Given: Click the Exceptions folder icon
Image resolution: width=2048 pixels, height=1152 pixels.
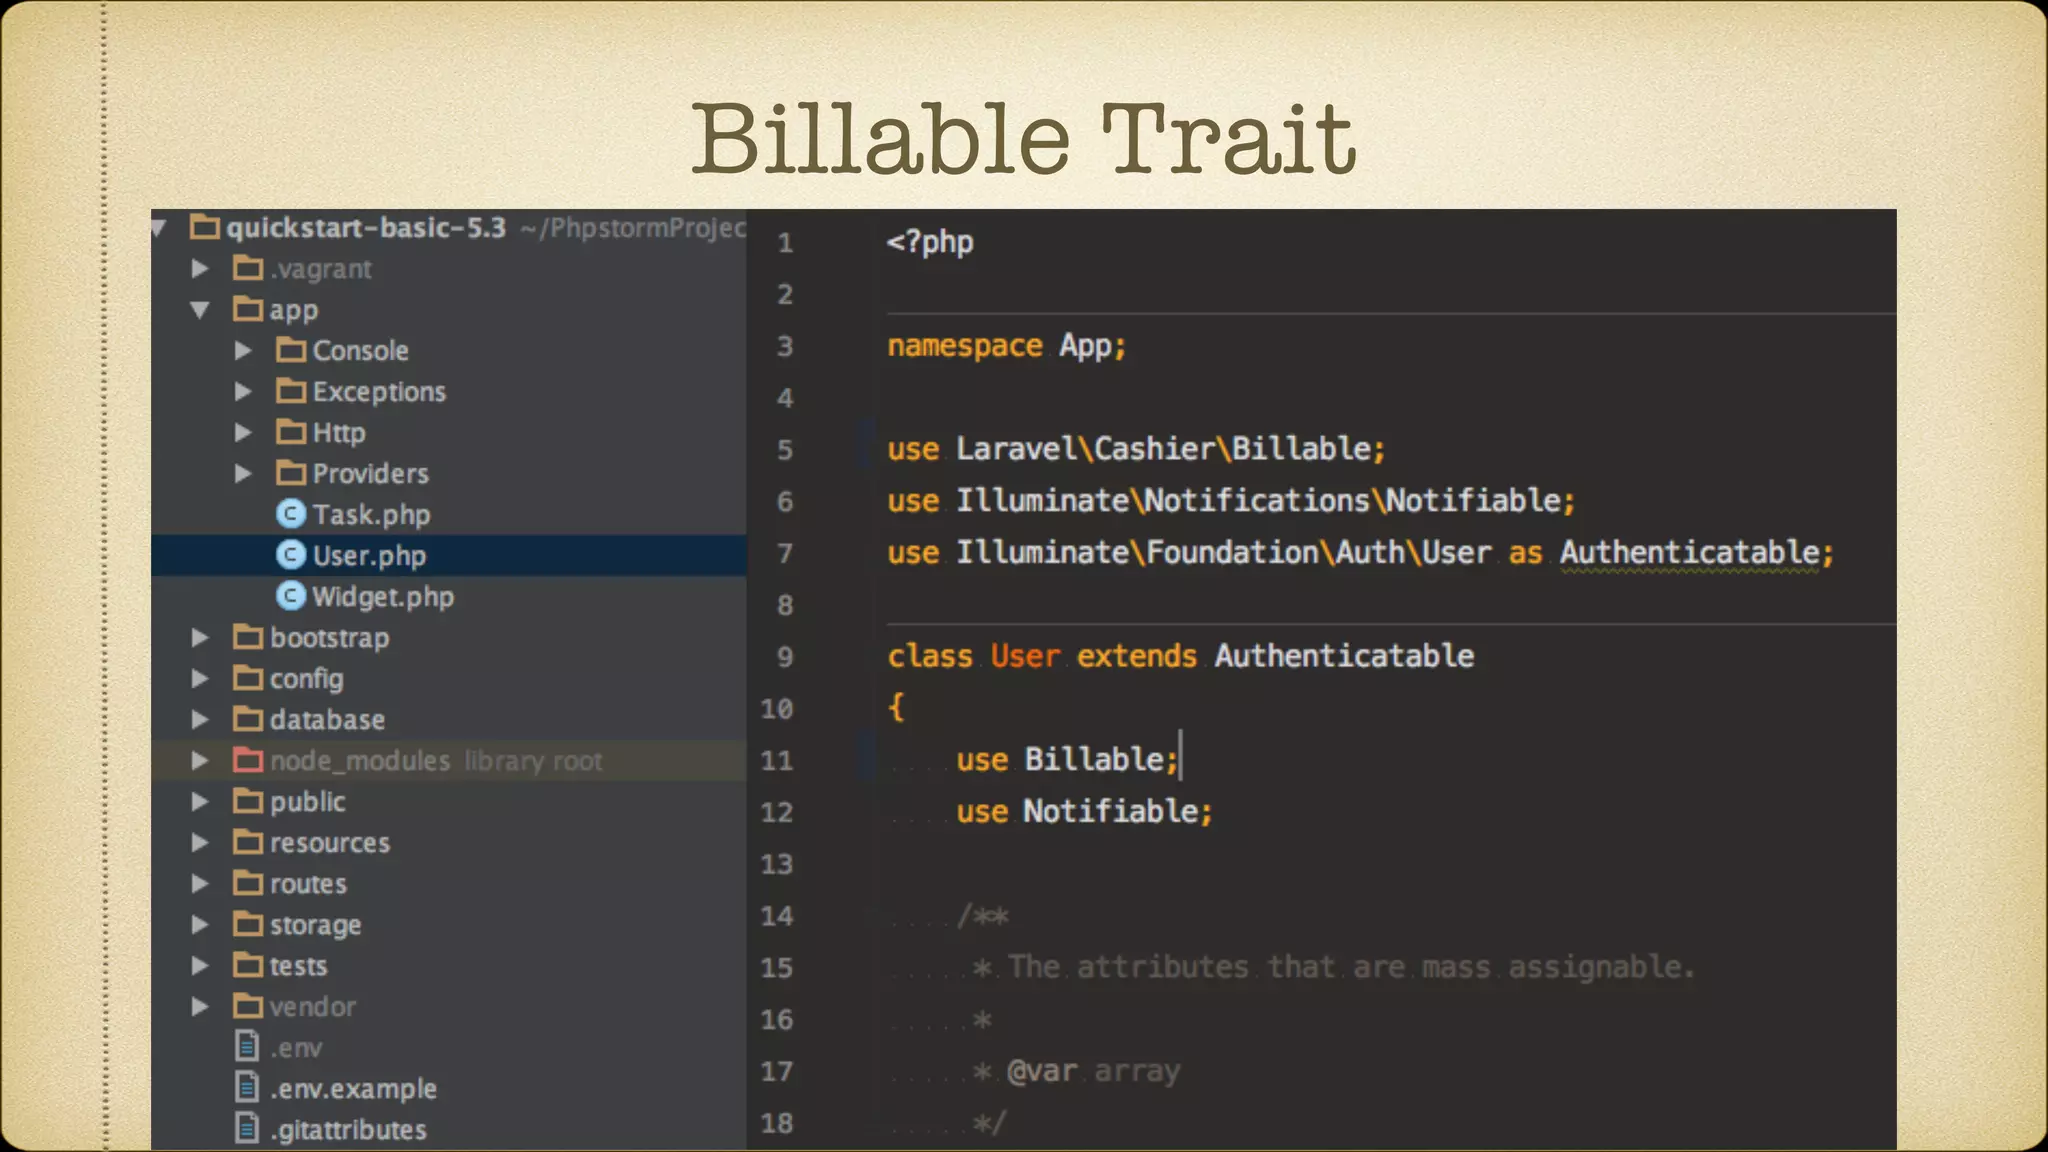Looking at the screenshot, I should click(x=291, y=391).
